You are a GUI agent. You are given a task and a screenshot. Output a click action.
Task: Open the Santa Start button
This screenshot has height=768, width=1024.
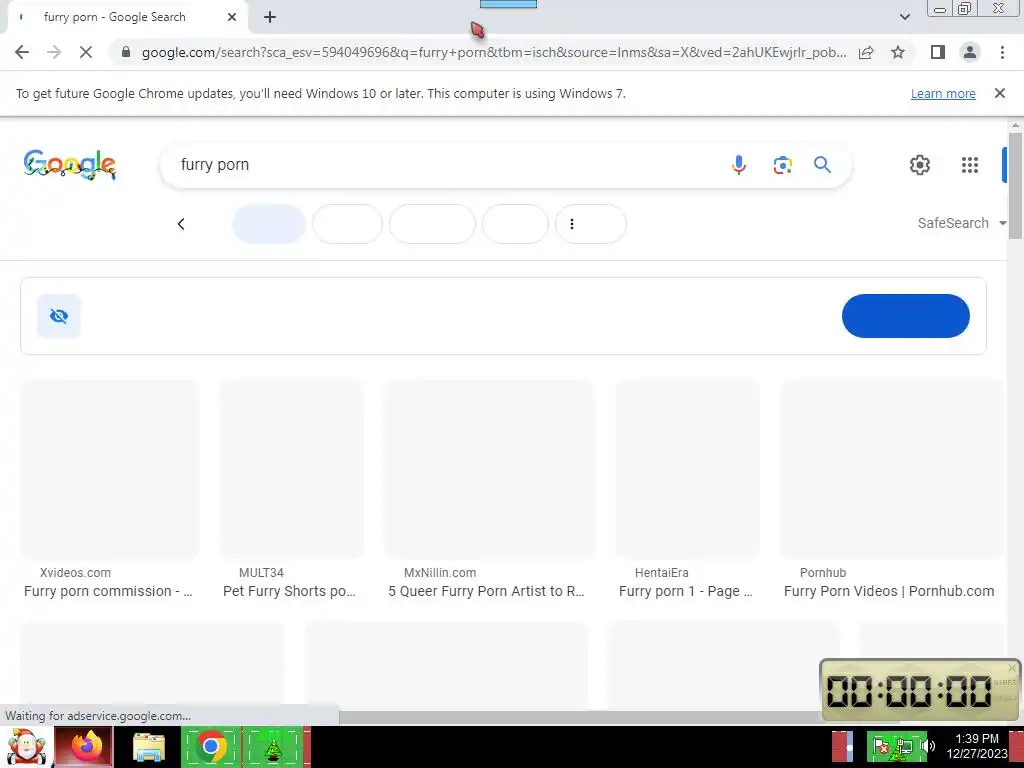[x=26, y=747]
